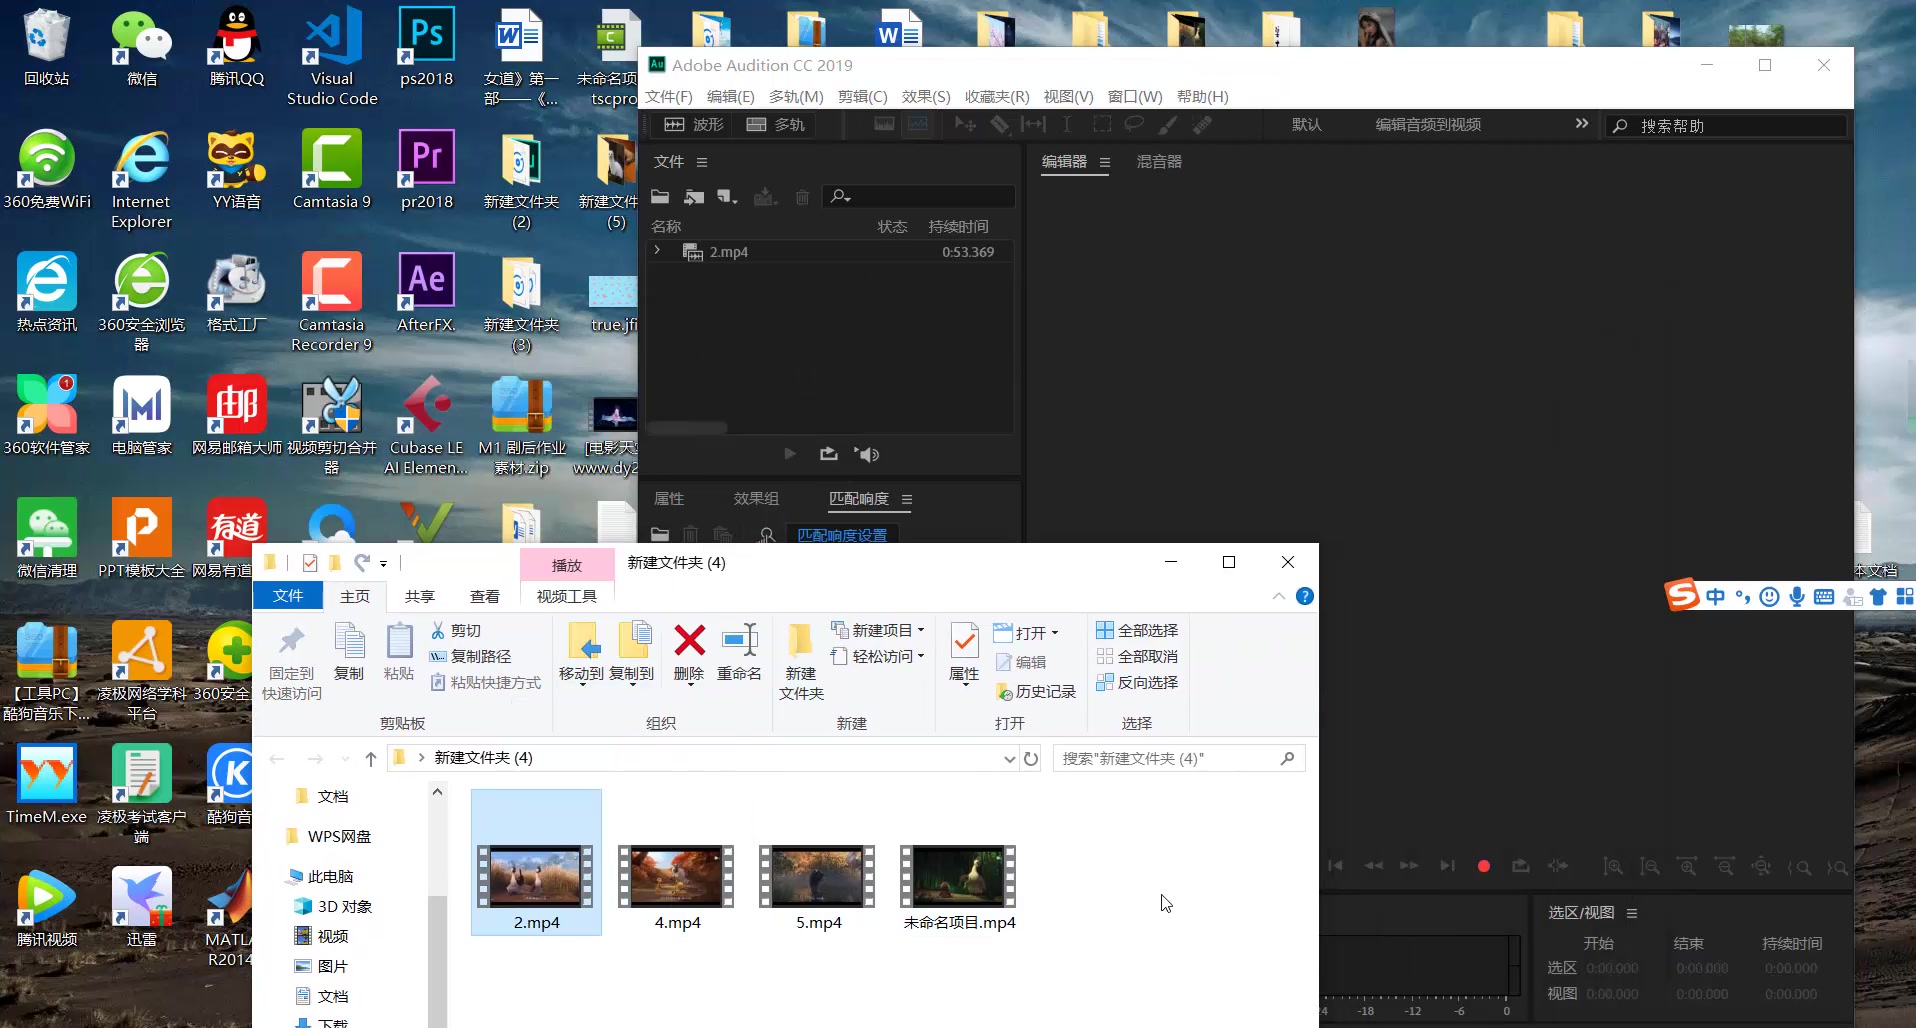Open Audition 窗口(W) menu
Viewport: 1916px width, 1028px height.
[x=1135, y=97]
